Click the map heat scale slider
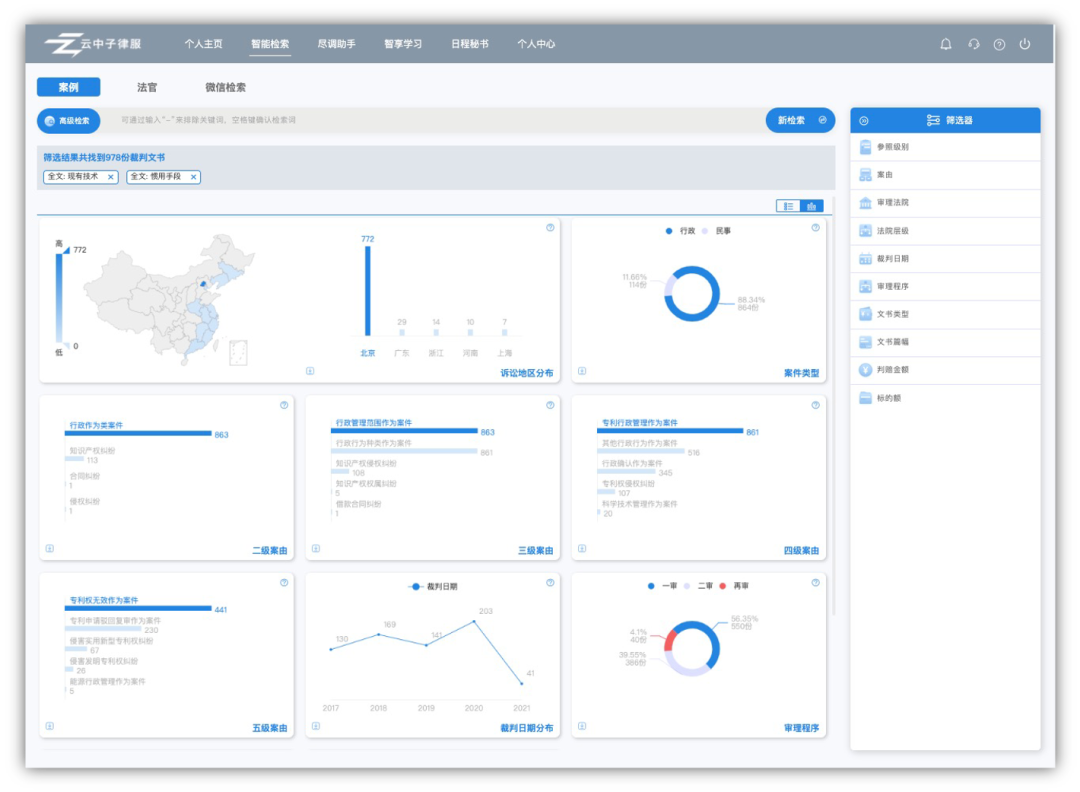The width and height of the screenshot is (1080, 792). click(x=59, y=297)
